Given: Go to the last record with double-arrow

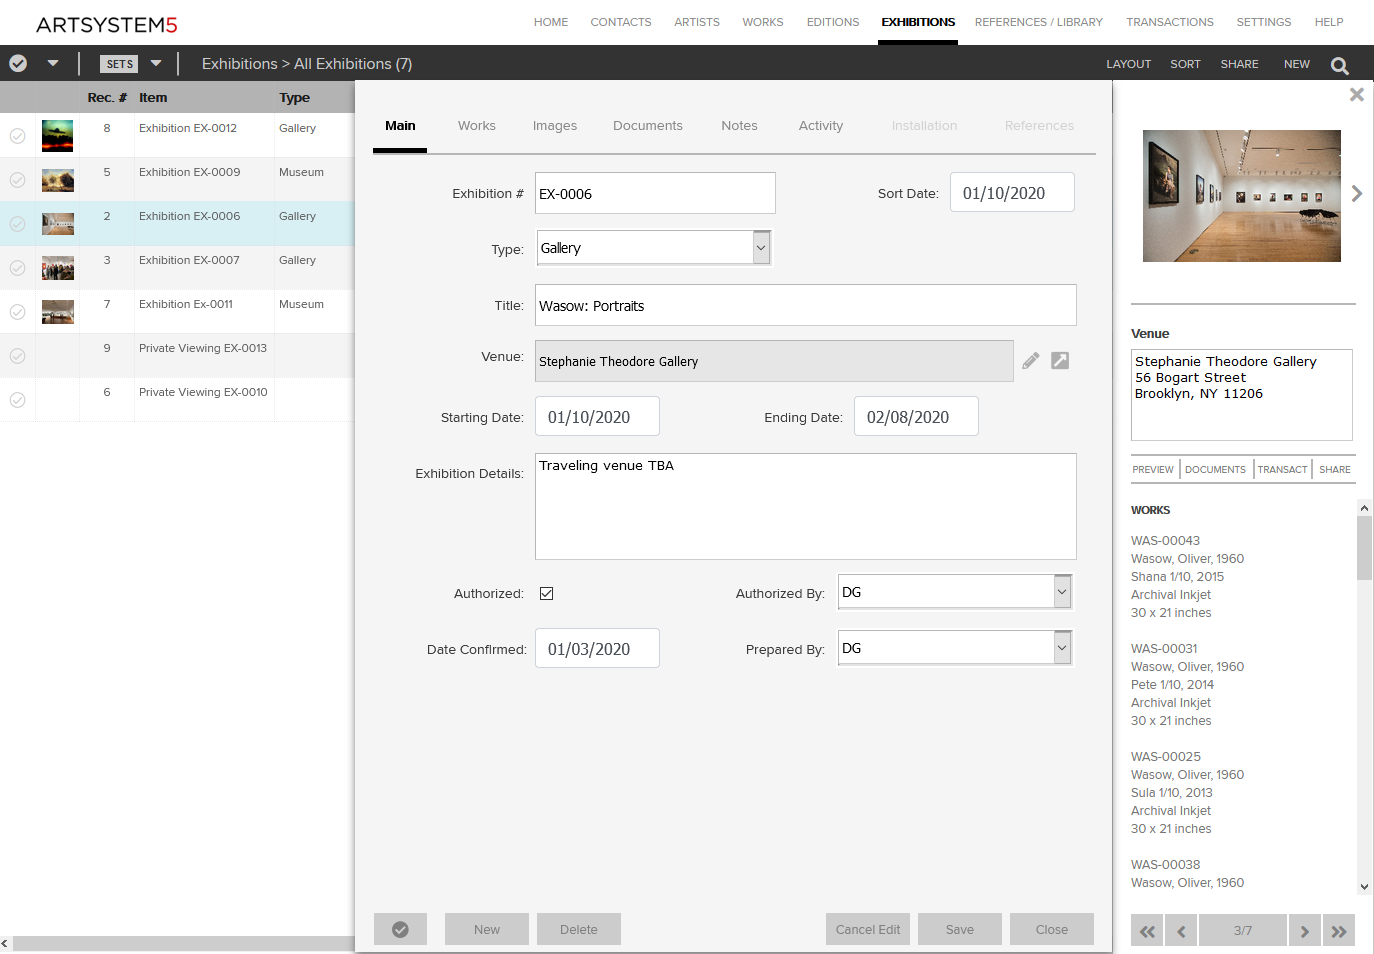Looking at the screenshot, I should click(1339, 931).
